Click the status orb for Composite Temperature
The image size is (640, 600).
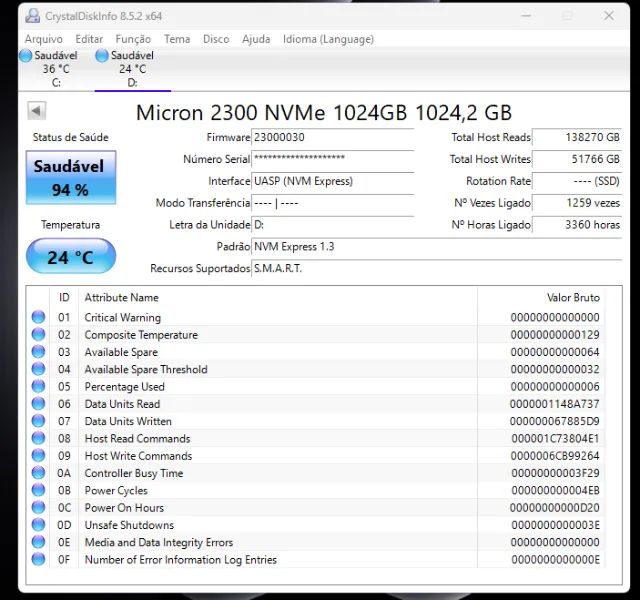pyautogui.click(x=38, y=334)
